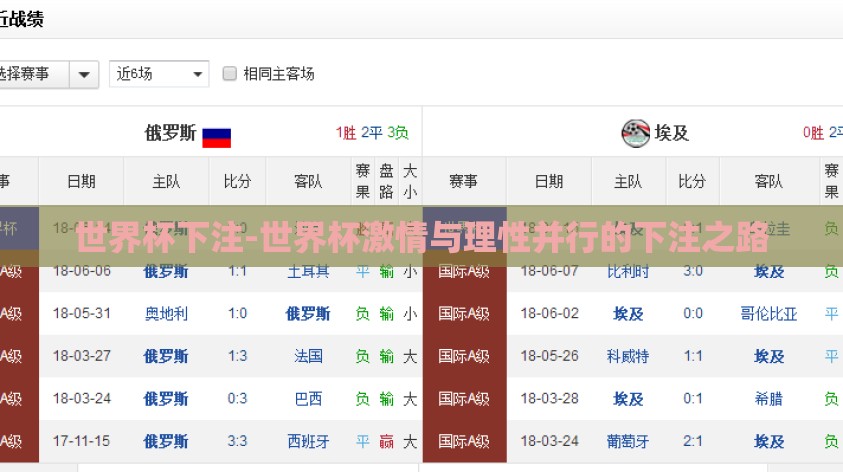Click 俄罗斯 home team in 西班牙 row
The height and width of the screenshot is (472, 843).
[x=166, y=441]
